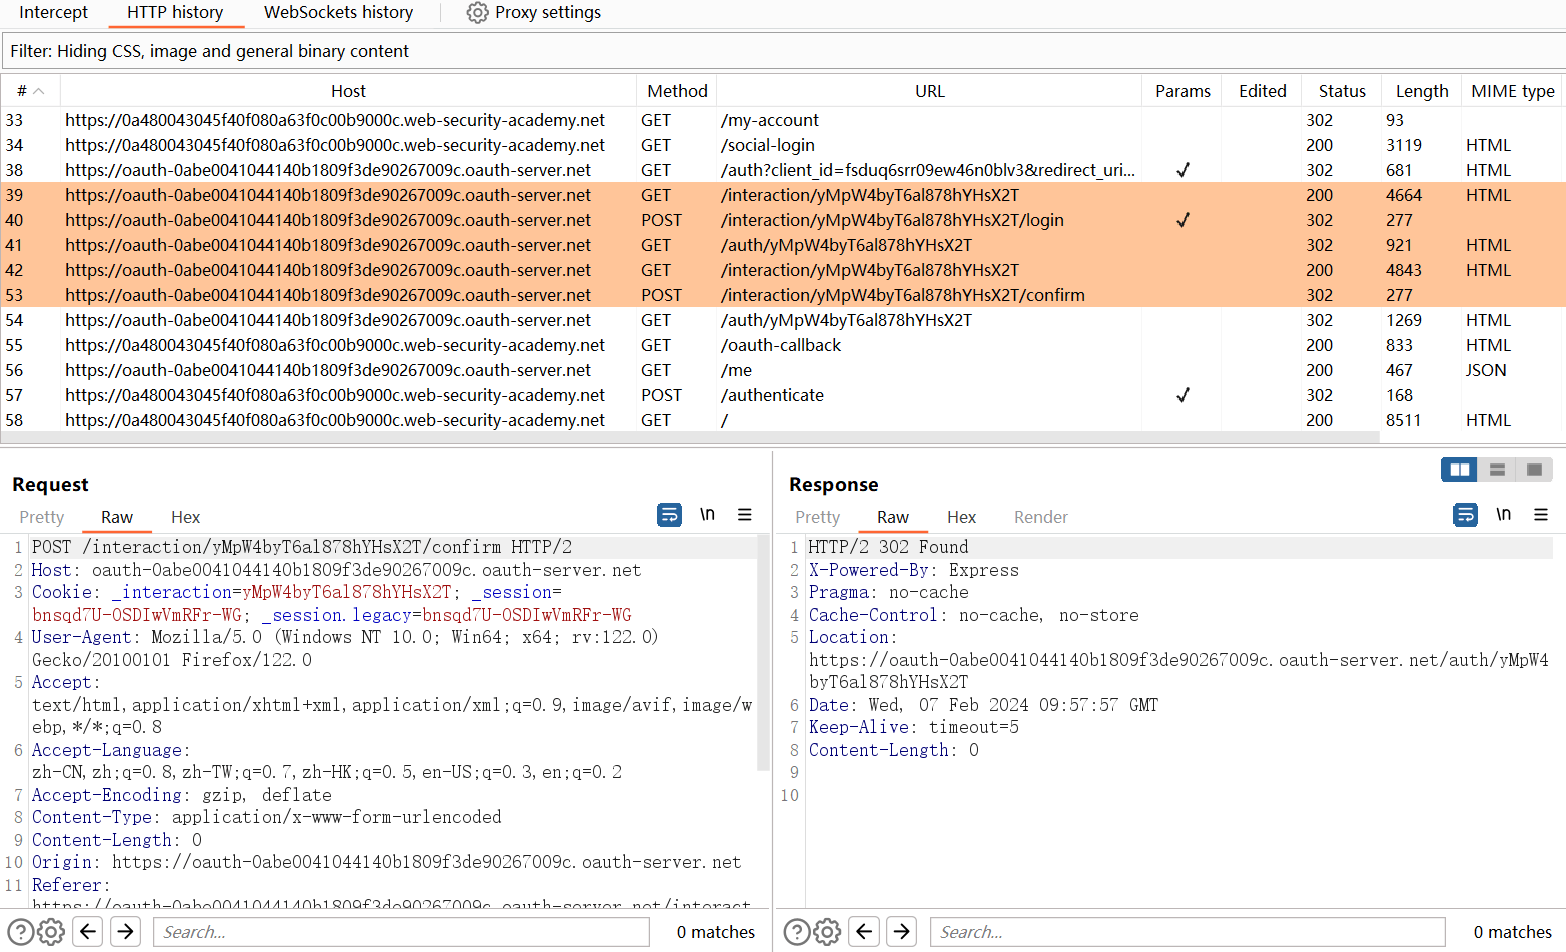Switch to vertical split layout icon
Image resolution: width=1566 pixels, height=952 pixels.
(1497, 470)
